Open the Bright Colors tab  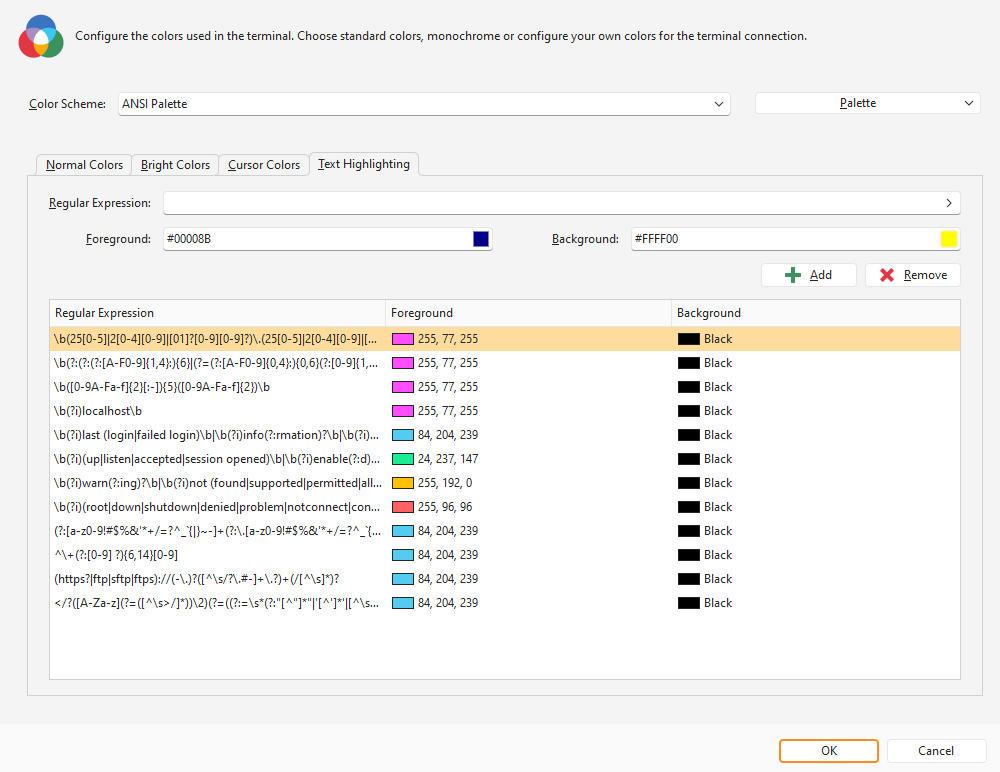pos(175,165)
